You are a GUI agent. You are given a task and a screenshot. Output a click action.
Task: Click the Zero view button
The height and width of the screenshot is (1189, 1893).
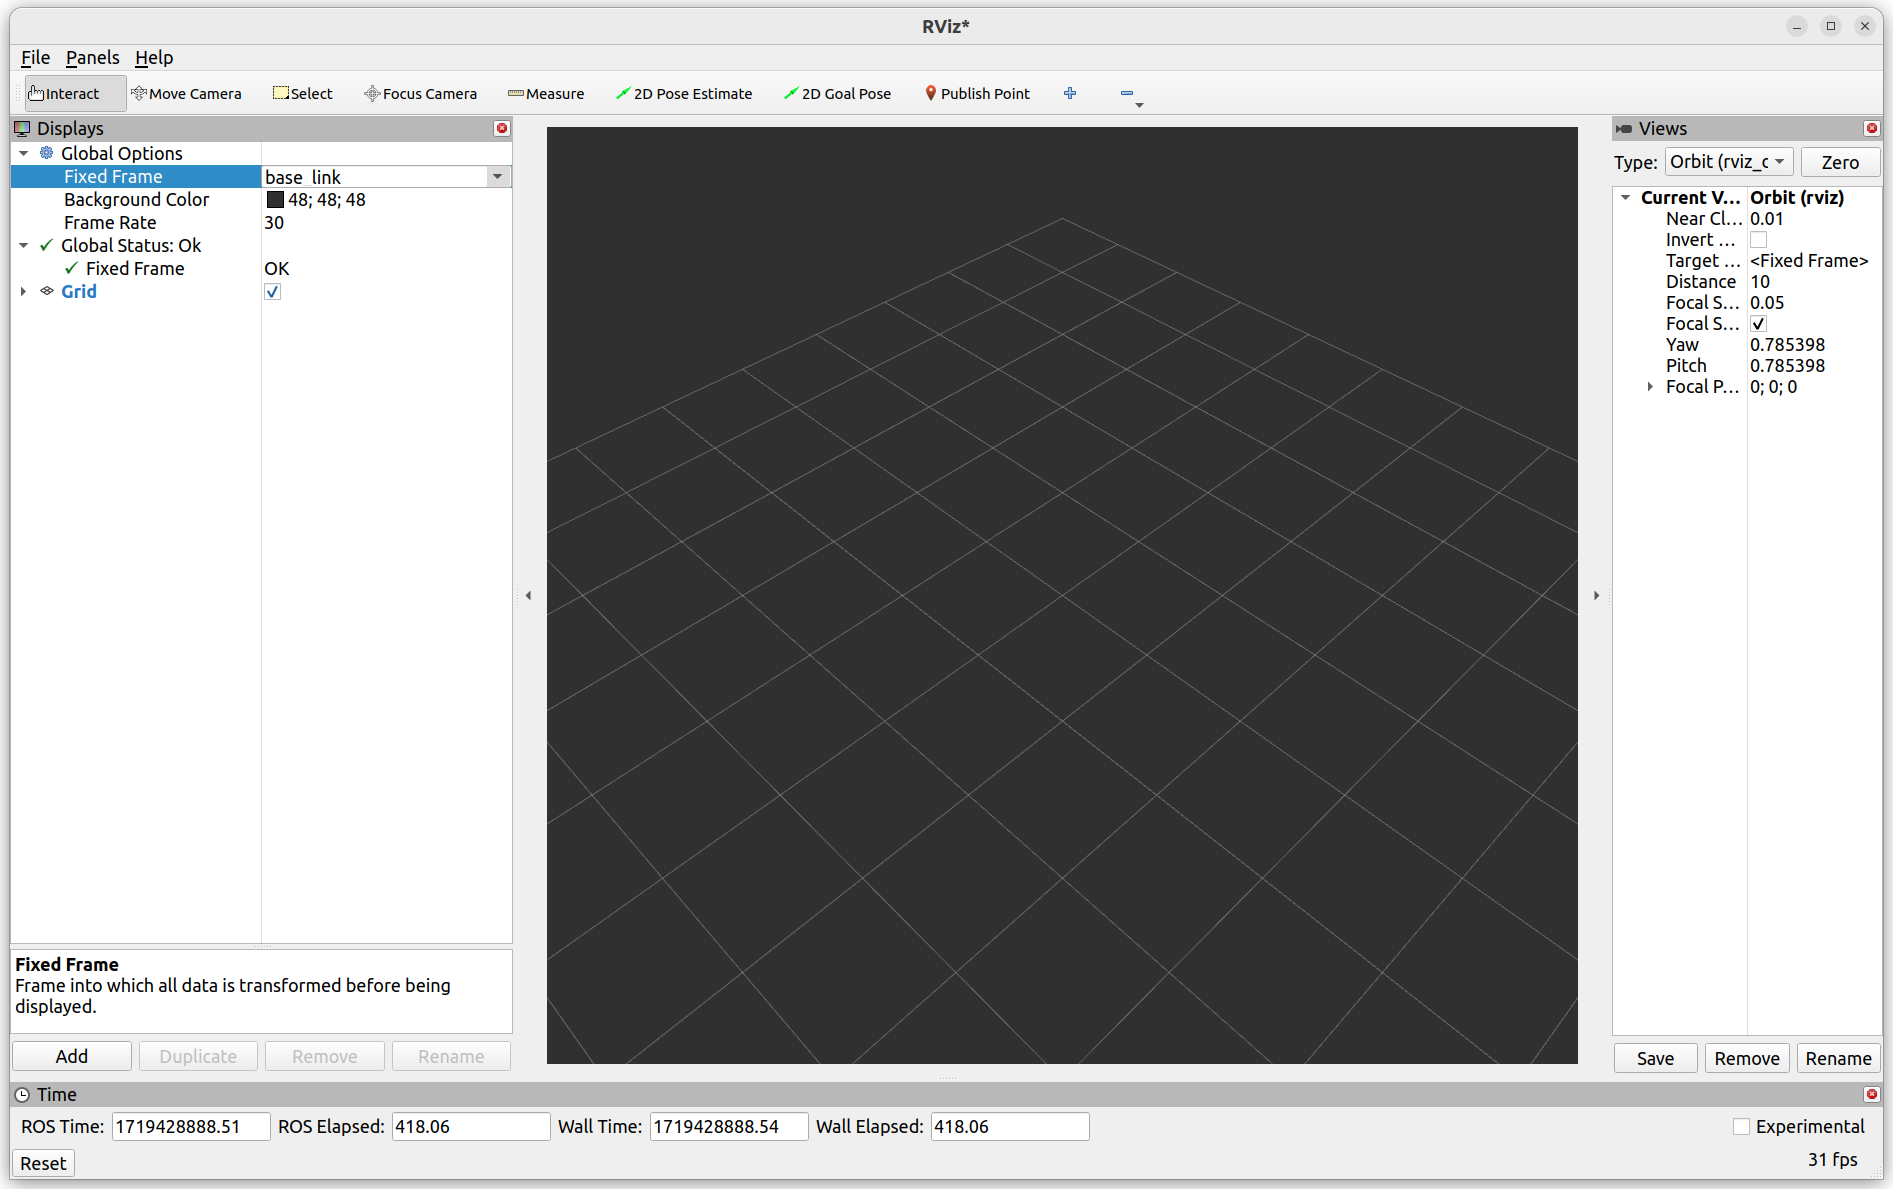click(x=1840, y=162)
